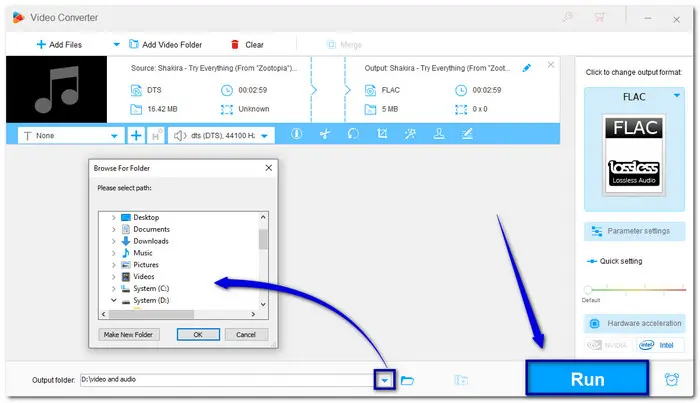
Task: Click the Quick setting label
Action: pyautogui.click(x=621, y=261)
